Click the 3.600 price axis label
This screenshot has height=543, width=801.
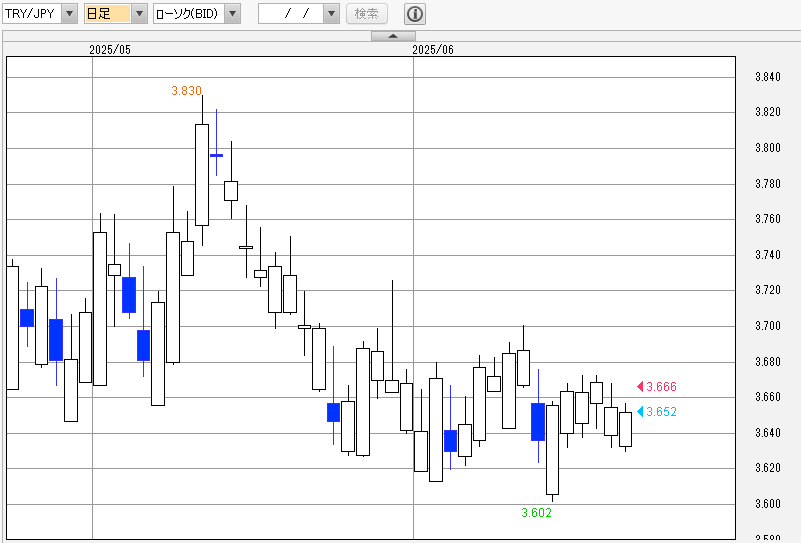click(768, 504)
